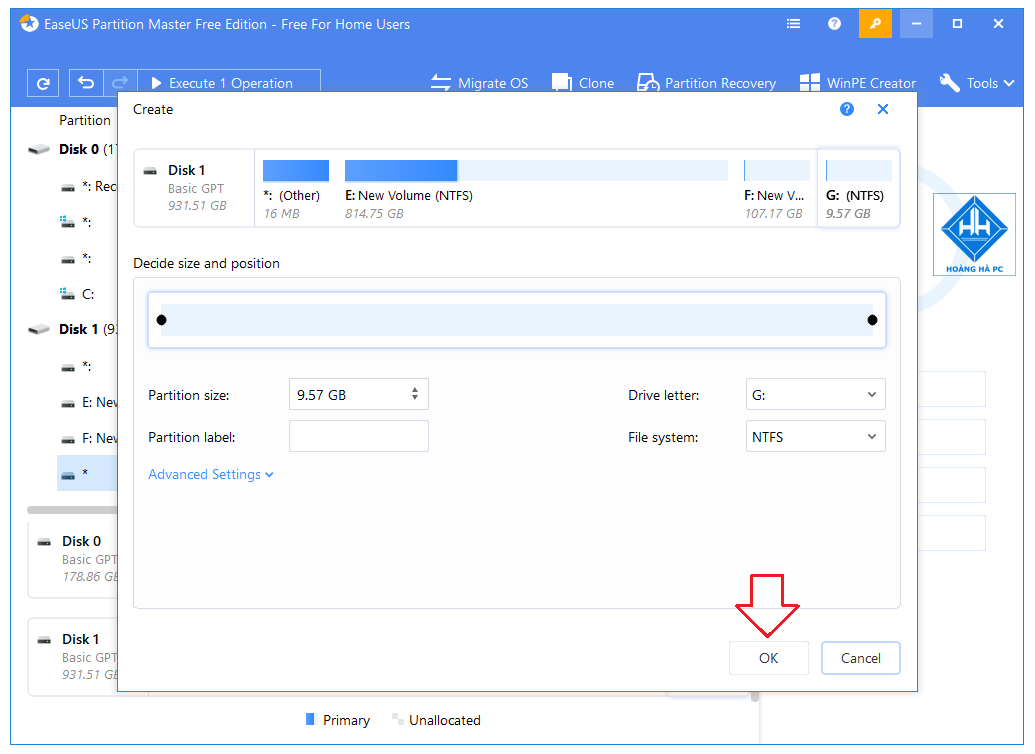The width and height of the screenshot is (1035, 754).
Task: Open the Migrate OS tool
Action: click(x=480, y=83)
